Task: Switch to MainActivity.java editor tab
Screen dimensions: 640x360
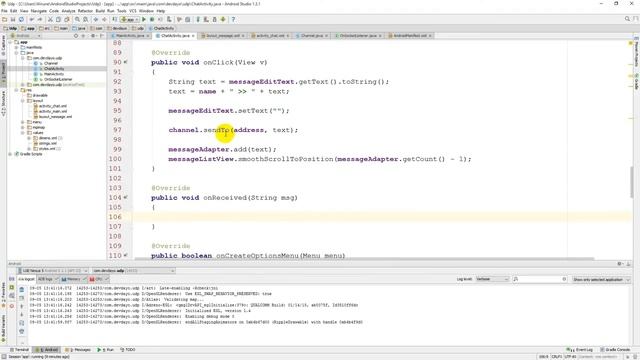Action: pos(130,36)
